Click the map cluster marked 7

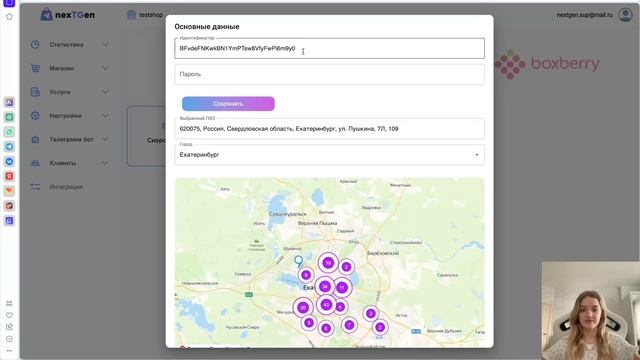click(349, 325)
